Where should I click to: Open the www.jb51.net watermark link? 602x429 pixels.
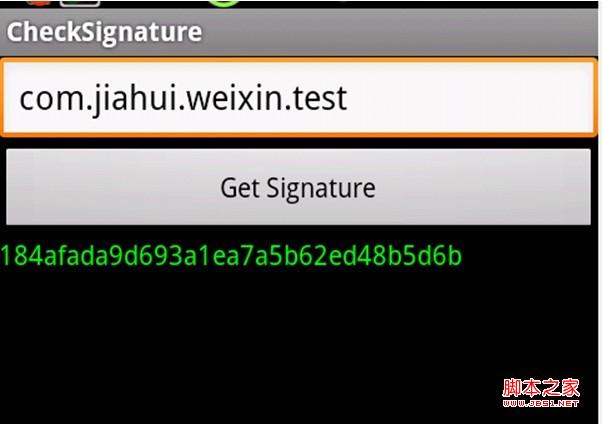coord(541,403)
